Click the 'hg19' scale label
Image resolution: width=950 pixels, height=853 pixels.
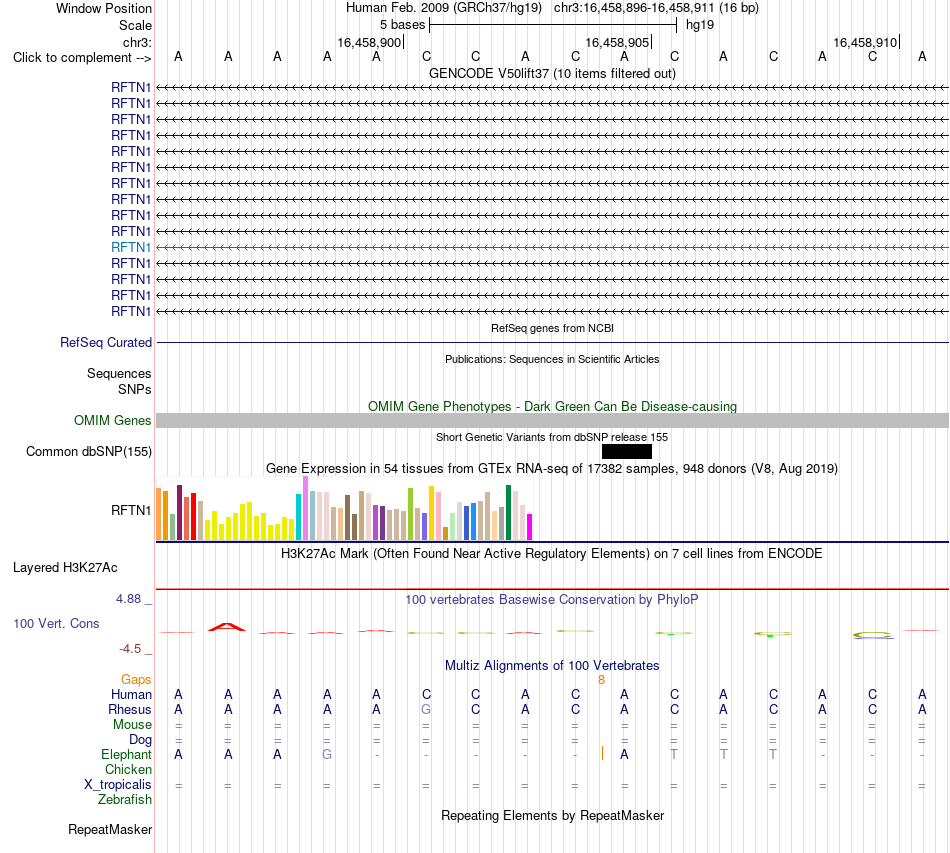click(x=700, y=25)
